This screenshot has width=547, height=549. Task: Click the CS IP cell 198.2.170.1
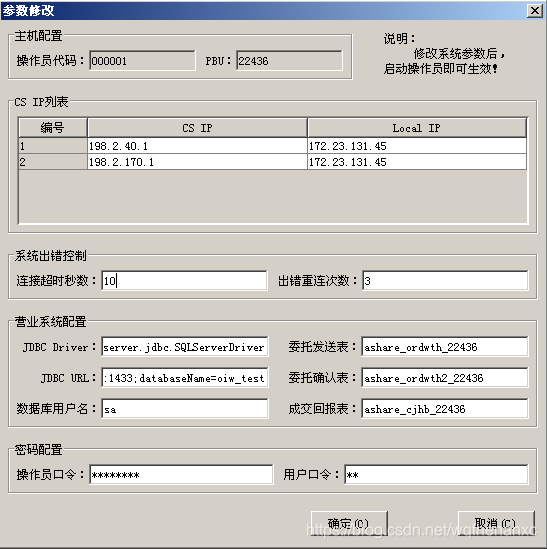point(197,162)
